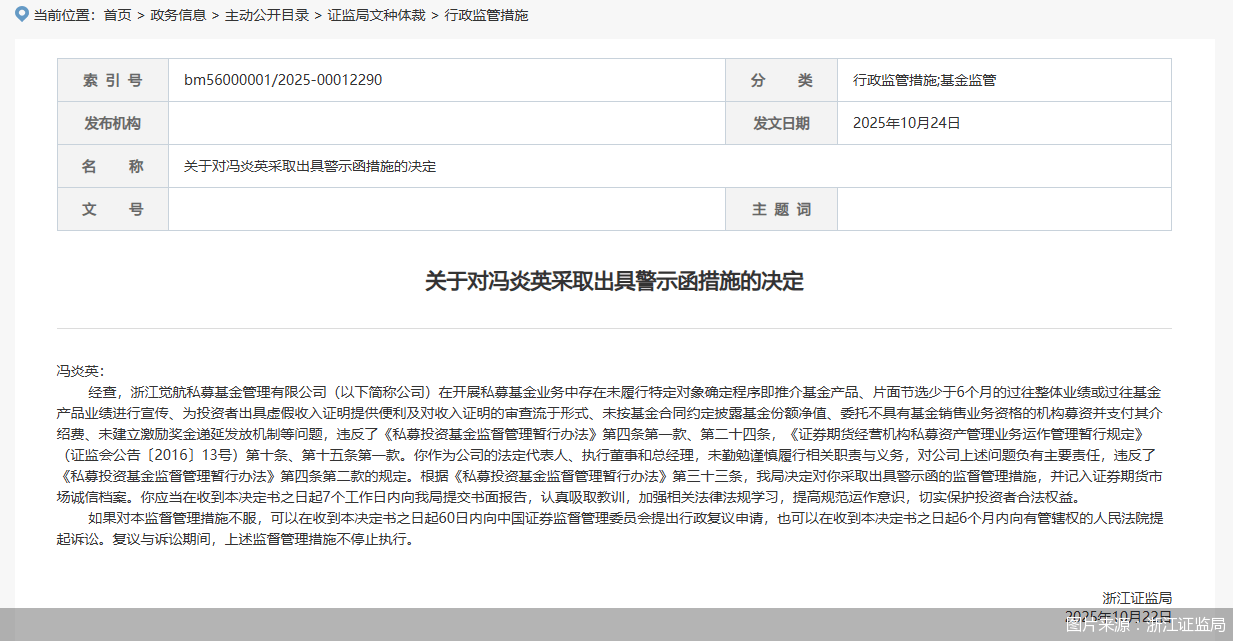Click the 发文日期 header cell
Screen dimensions: 1233x641
(781, 124)
